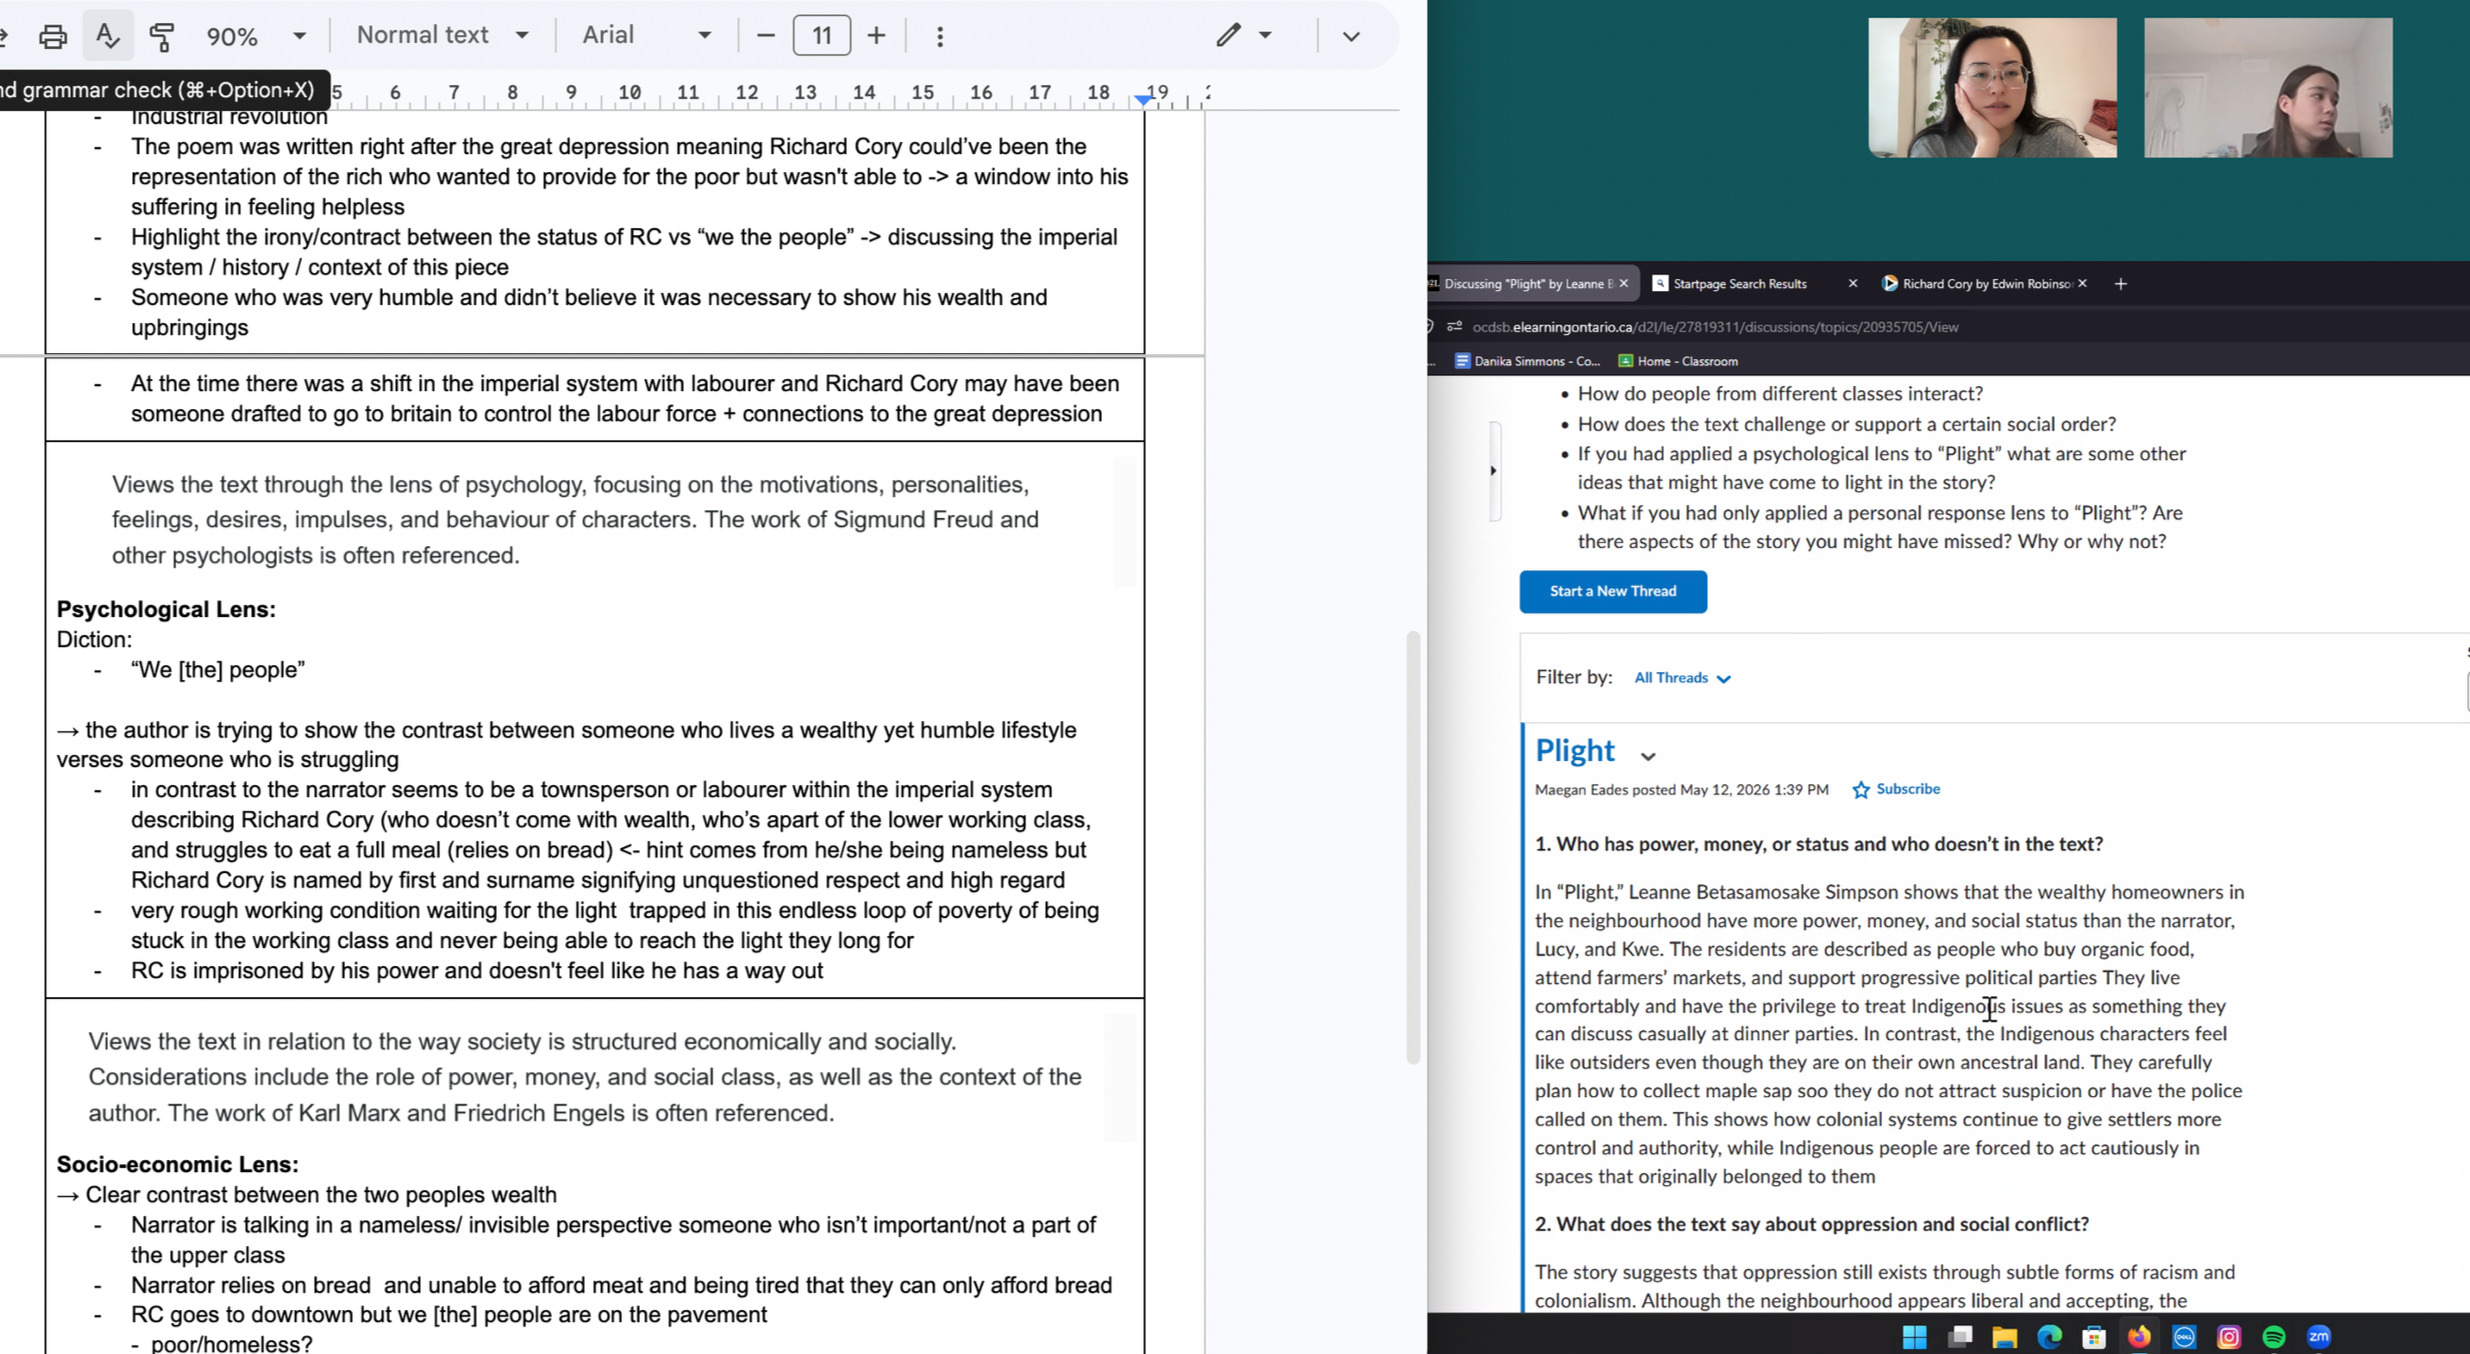Click the left participant's video thumbnail

coord(1991,88)
